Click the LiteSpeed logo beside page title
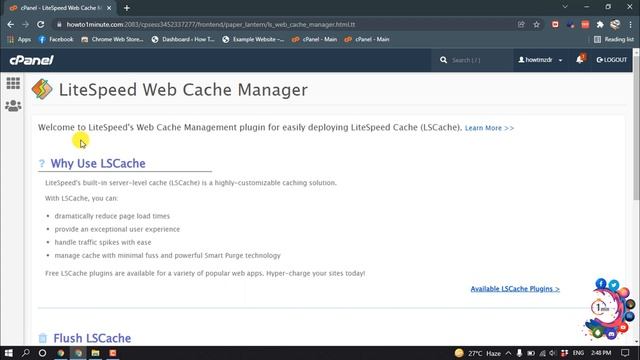This screenshot has height=360, width=640. (x=42, y=89)
